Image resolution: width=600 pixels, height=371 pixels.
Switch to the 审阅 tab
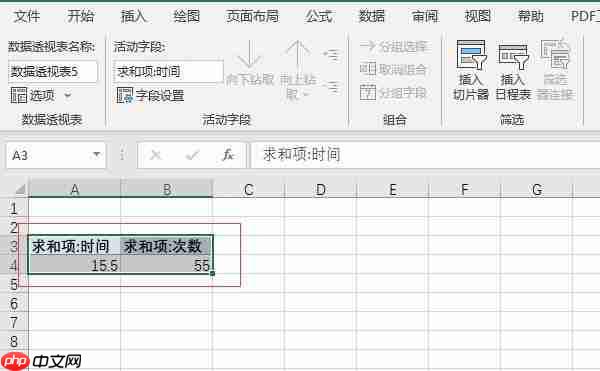[425, 16]
